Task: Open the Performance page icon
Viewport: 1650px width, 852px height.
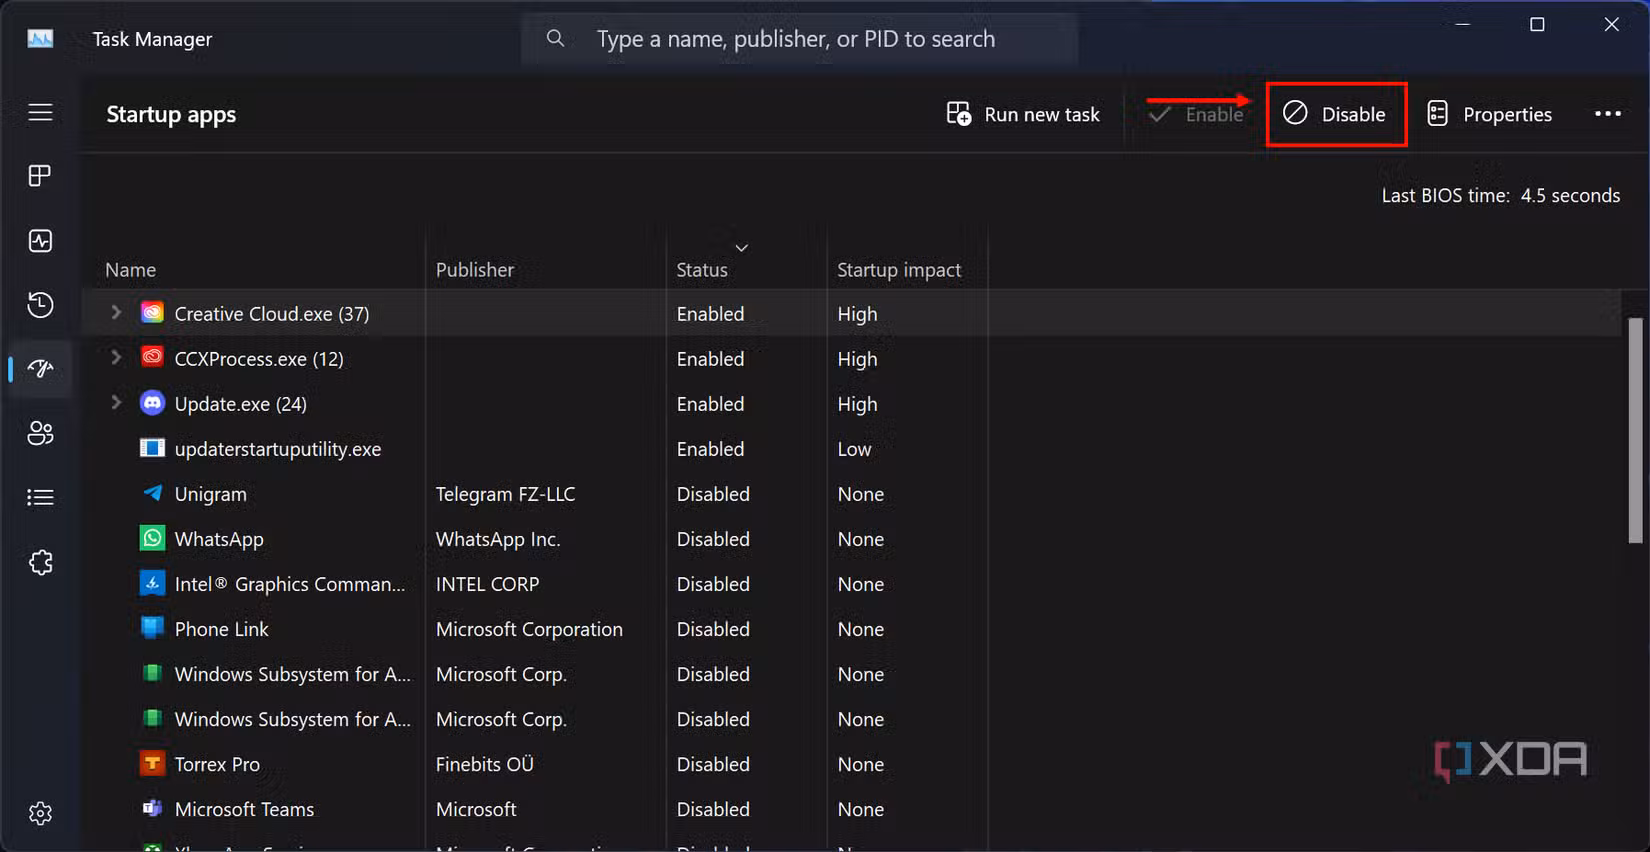Action: pos(40,241)
